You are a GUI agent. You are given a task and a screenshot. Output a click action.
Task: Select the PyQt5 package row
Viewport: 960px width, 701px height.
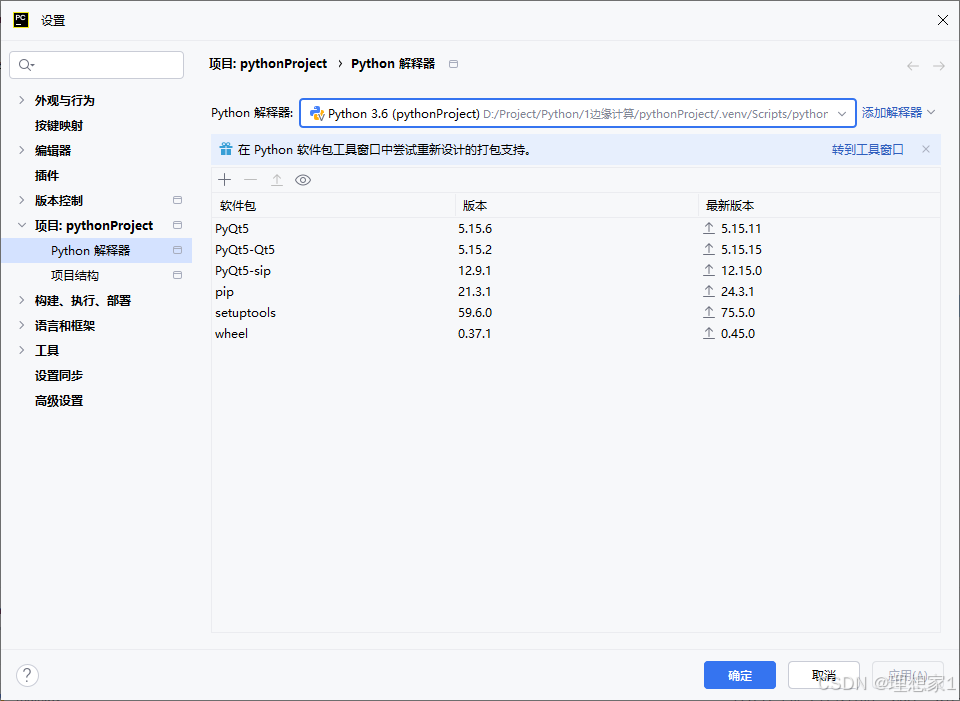(x=576, y=228)
